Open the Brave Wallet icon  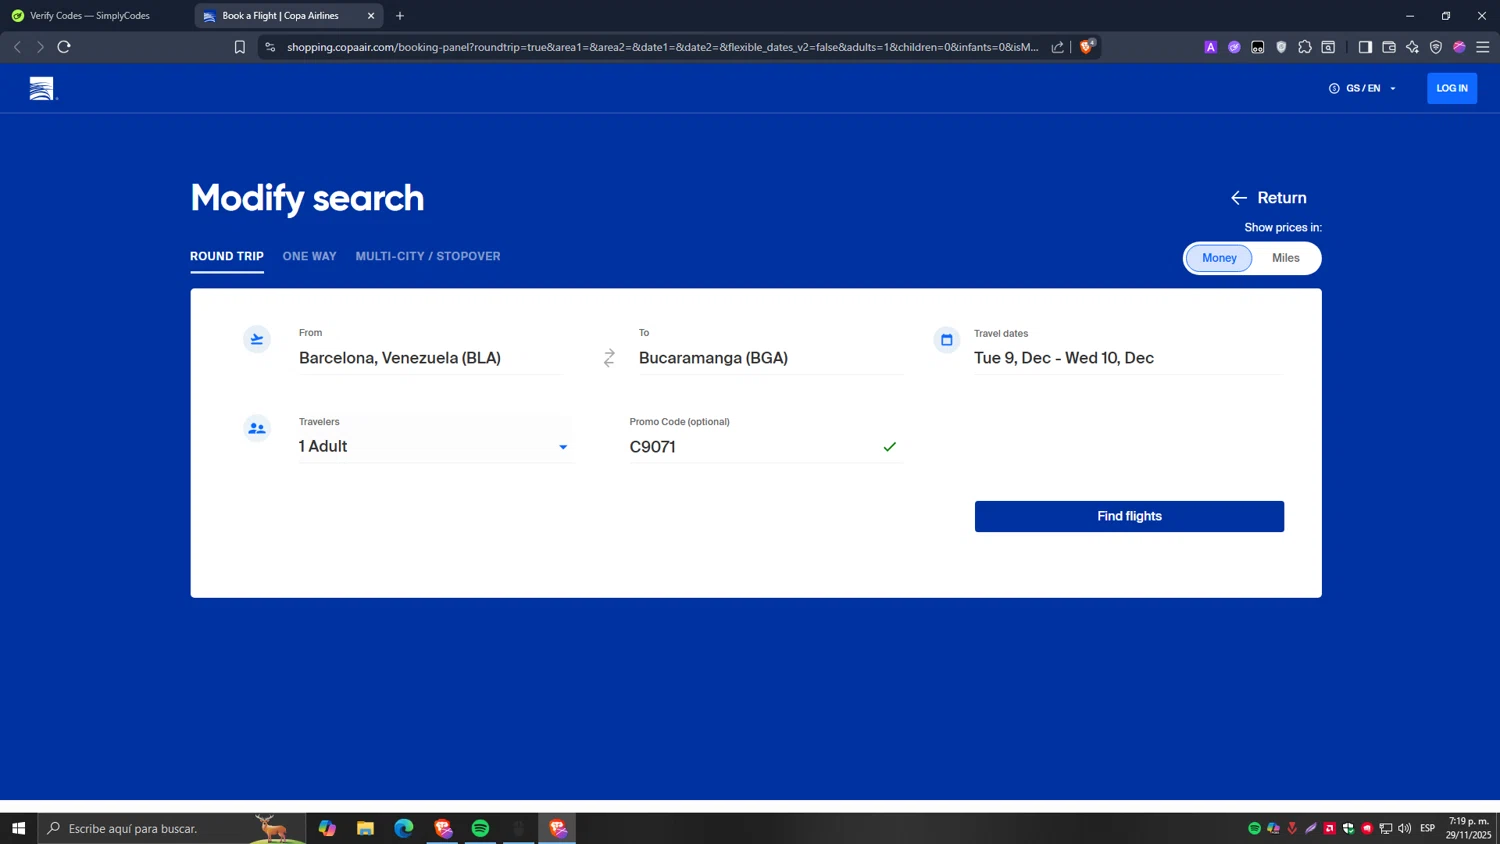(x=1389, y=47)
